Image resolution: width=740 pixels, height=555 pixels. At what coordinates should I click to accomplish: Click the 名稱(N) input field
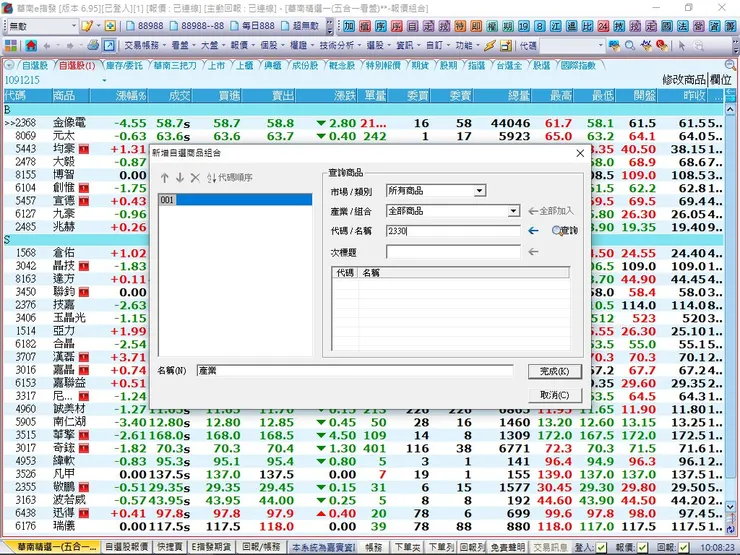(x=355, y=371)
